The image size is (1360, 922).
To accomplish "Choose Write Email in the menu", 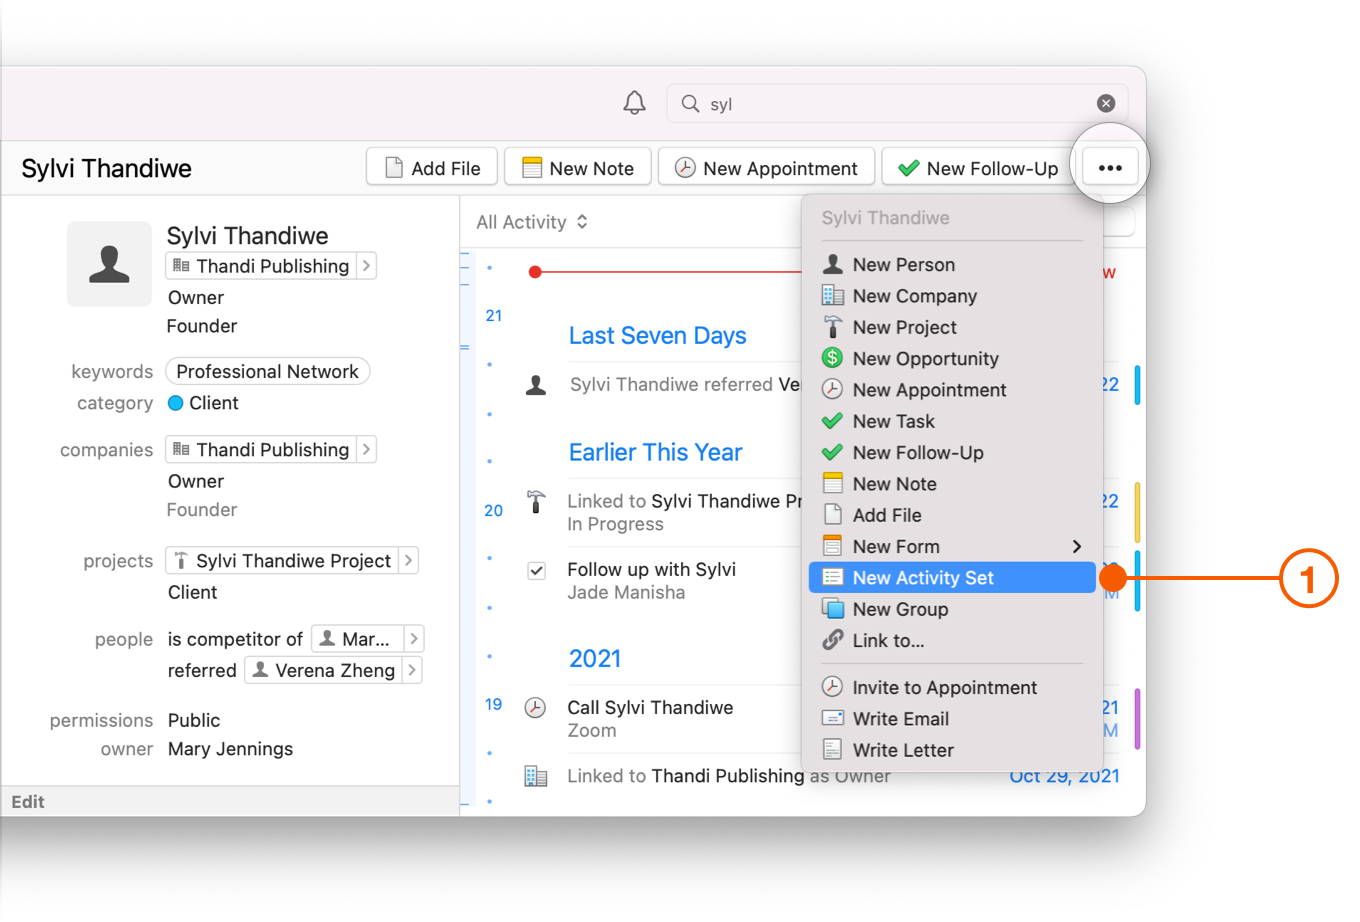I will [900, 719].
